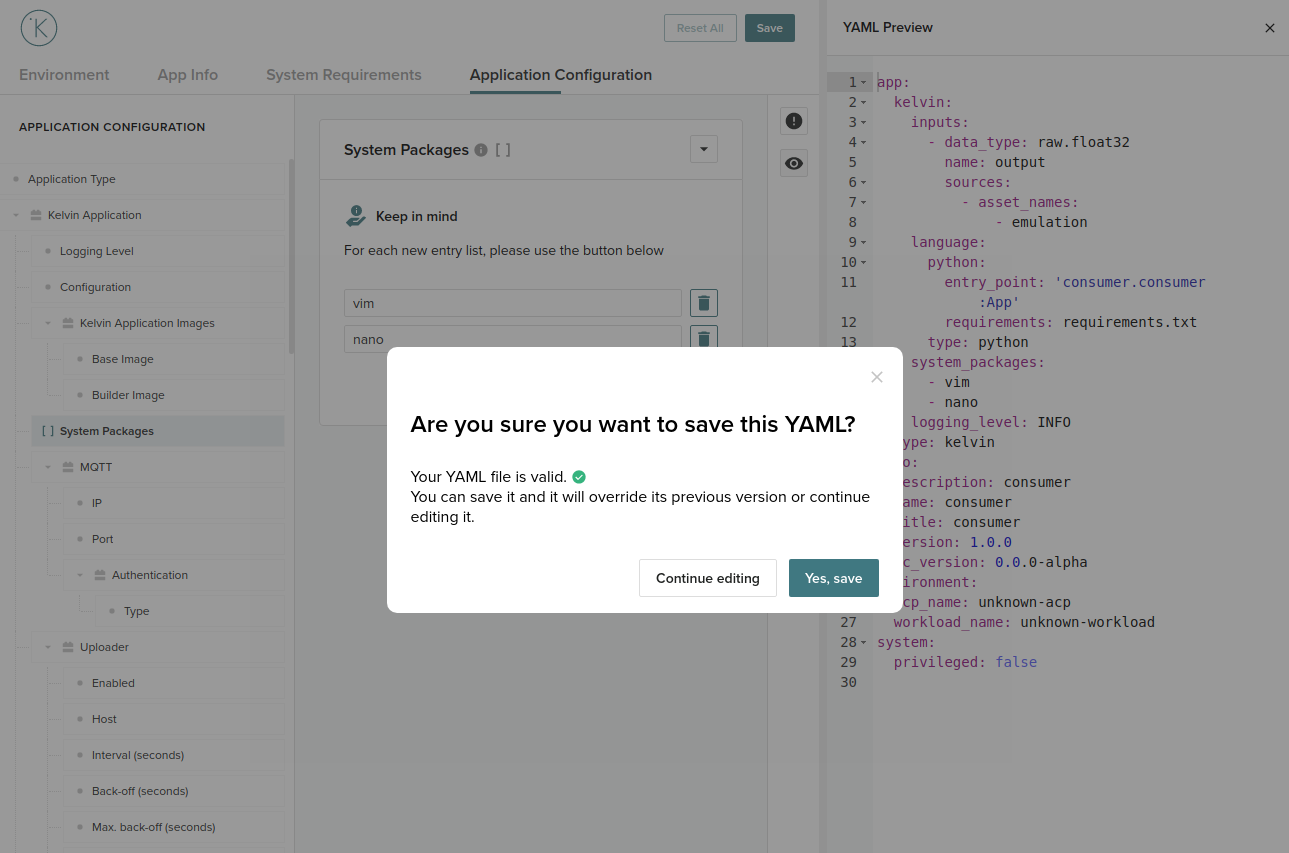Fold YAML line 3 inputs block
The height and width of the screenshot is (853, 1289).
tap(863, 122)
